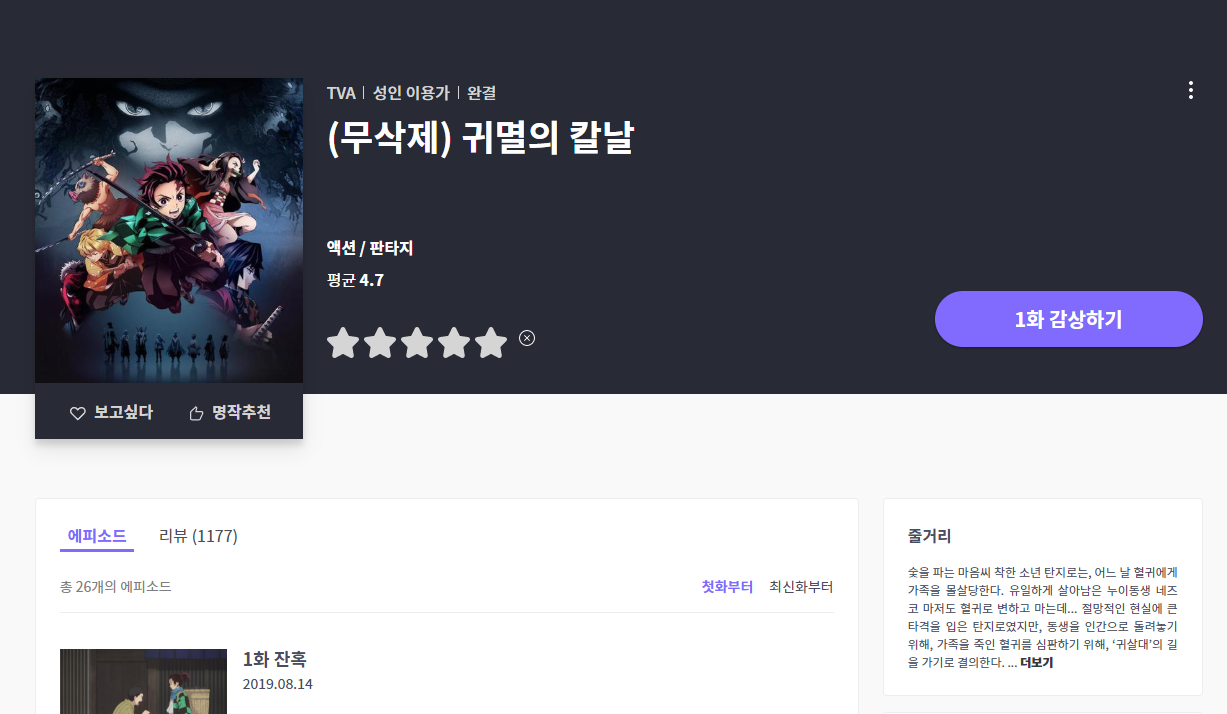Click the 액션 / 판타지 genre label

370,248
